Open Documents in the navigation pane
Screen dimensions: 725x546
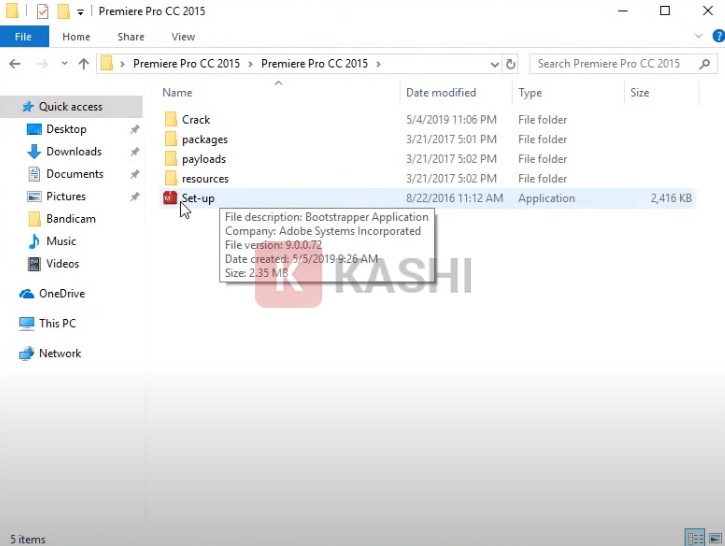75,174
